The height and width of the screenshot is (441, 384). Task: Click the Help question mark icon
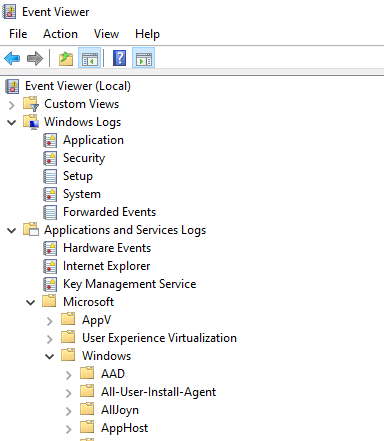119,58
